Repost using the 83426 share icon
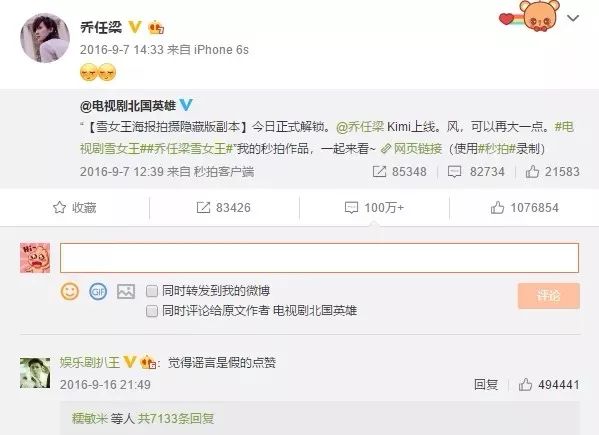 (x=223, y=208)
